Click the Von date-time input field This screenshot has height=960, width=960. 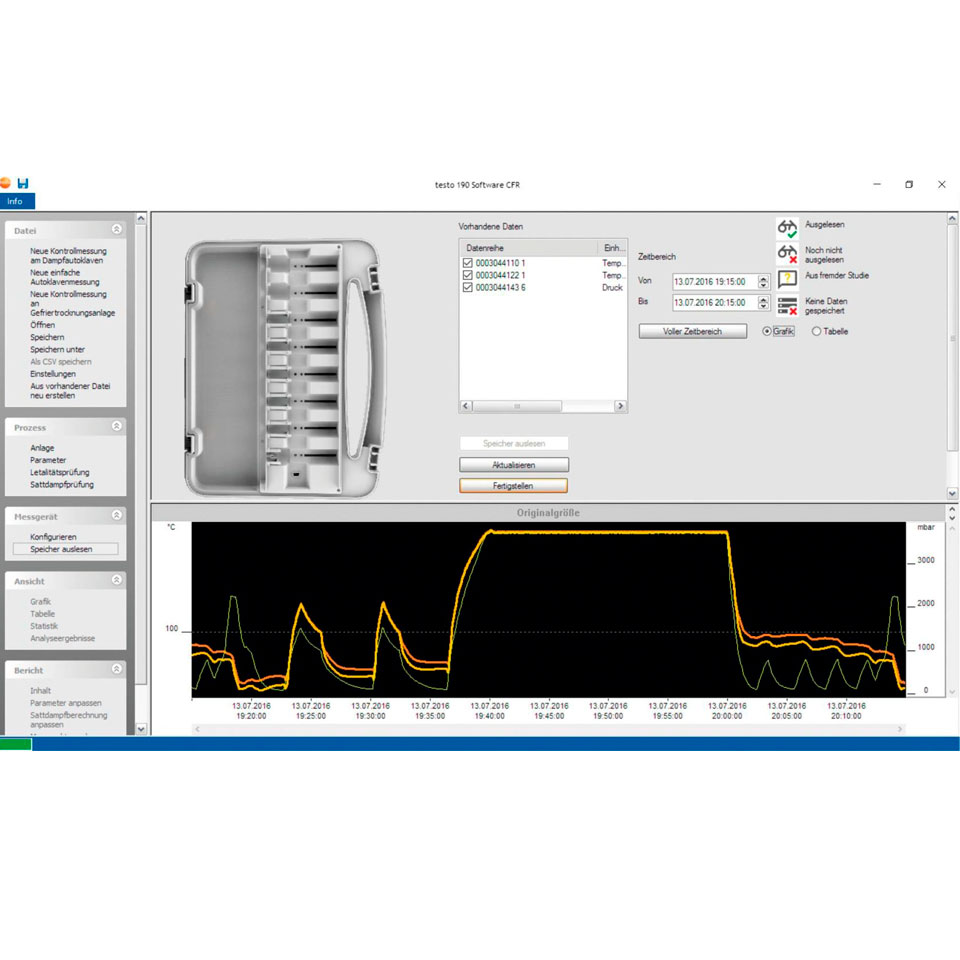coord(714,282)
